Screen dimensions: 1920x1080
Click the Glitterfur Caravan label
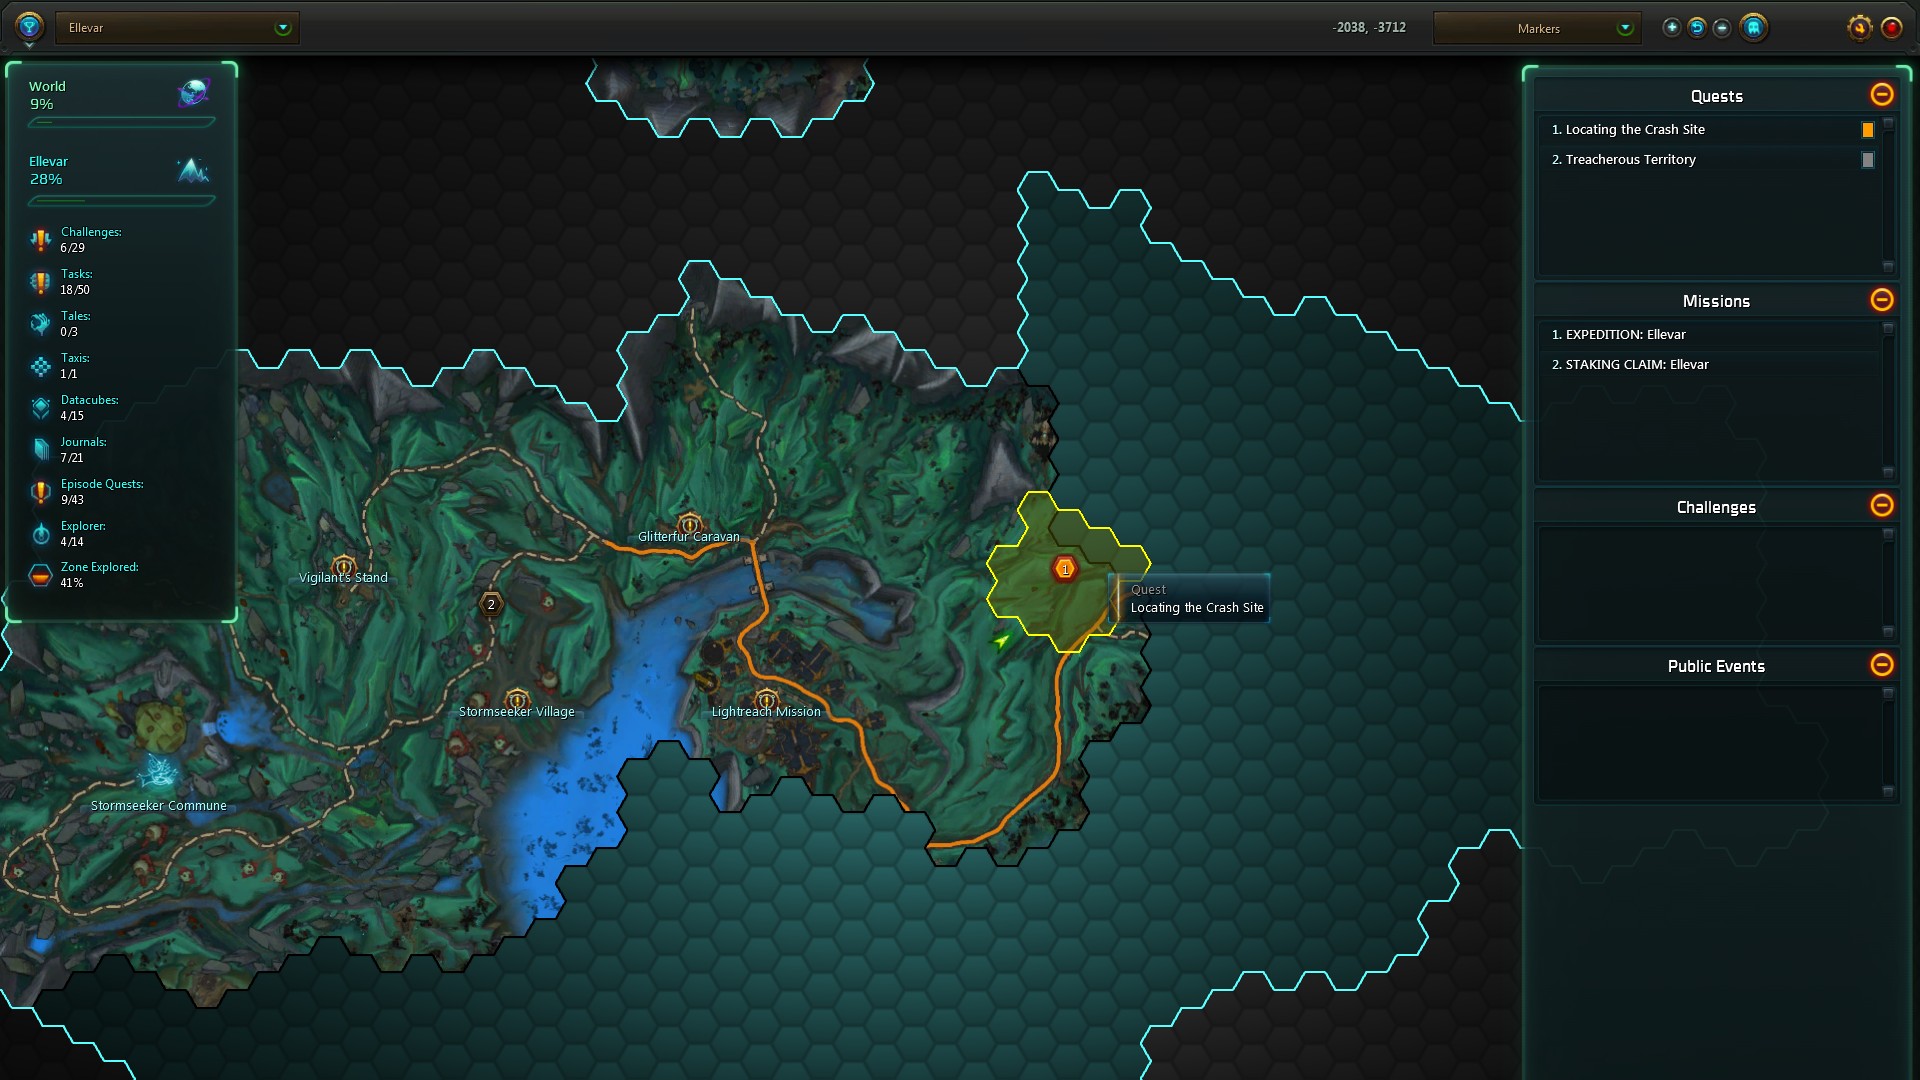[689, 537]
